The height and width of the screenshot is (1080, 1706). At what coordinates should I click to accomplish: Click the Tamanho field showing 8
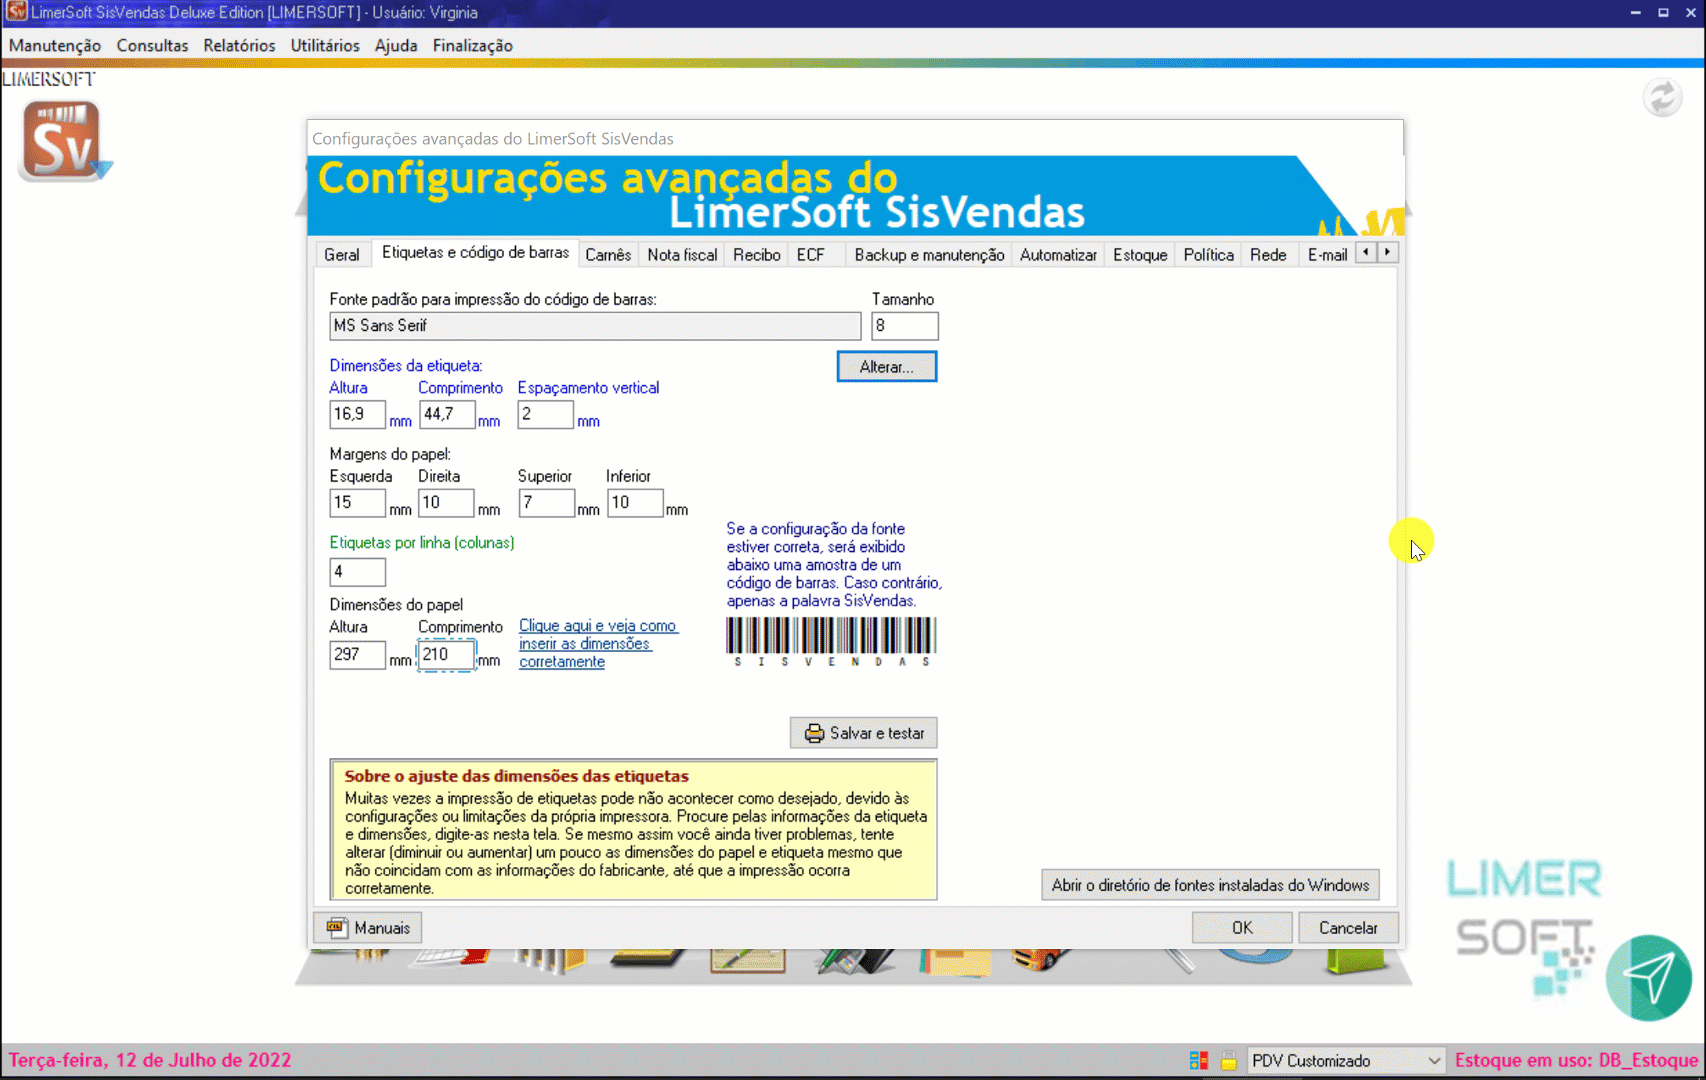pyautogui.click(x=905, y=326)
